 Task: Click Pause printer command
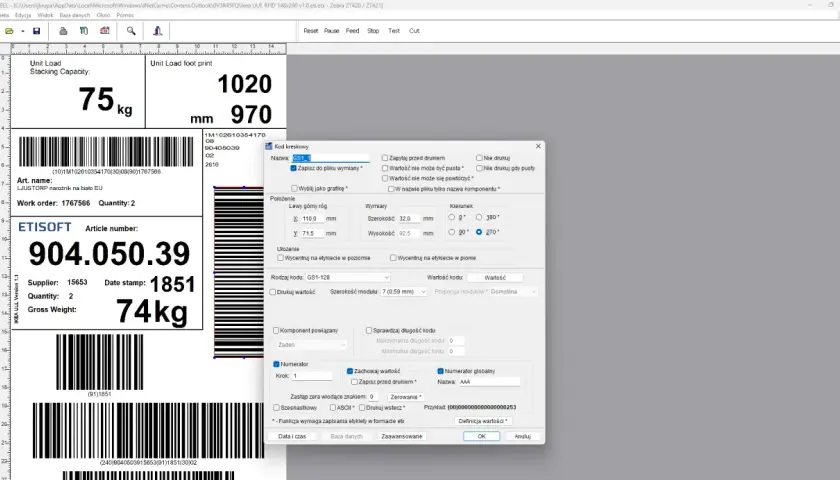pyautogui.click(x=332, y=31)
